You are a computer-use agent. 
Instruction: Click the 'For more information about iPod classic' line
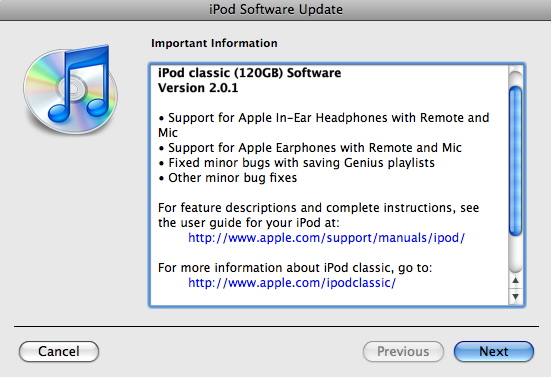(x=295, y=268)
